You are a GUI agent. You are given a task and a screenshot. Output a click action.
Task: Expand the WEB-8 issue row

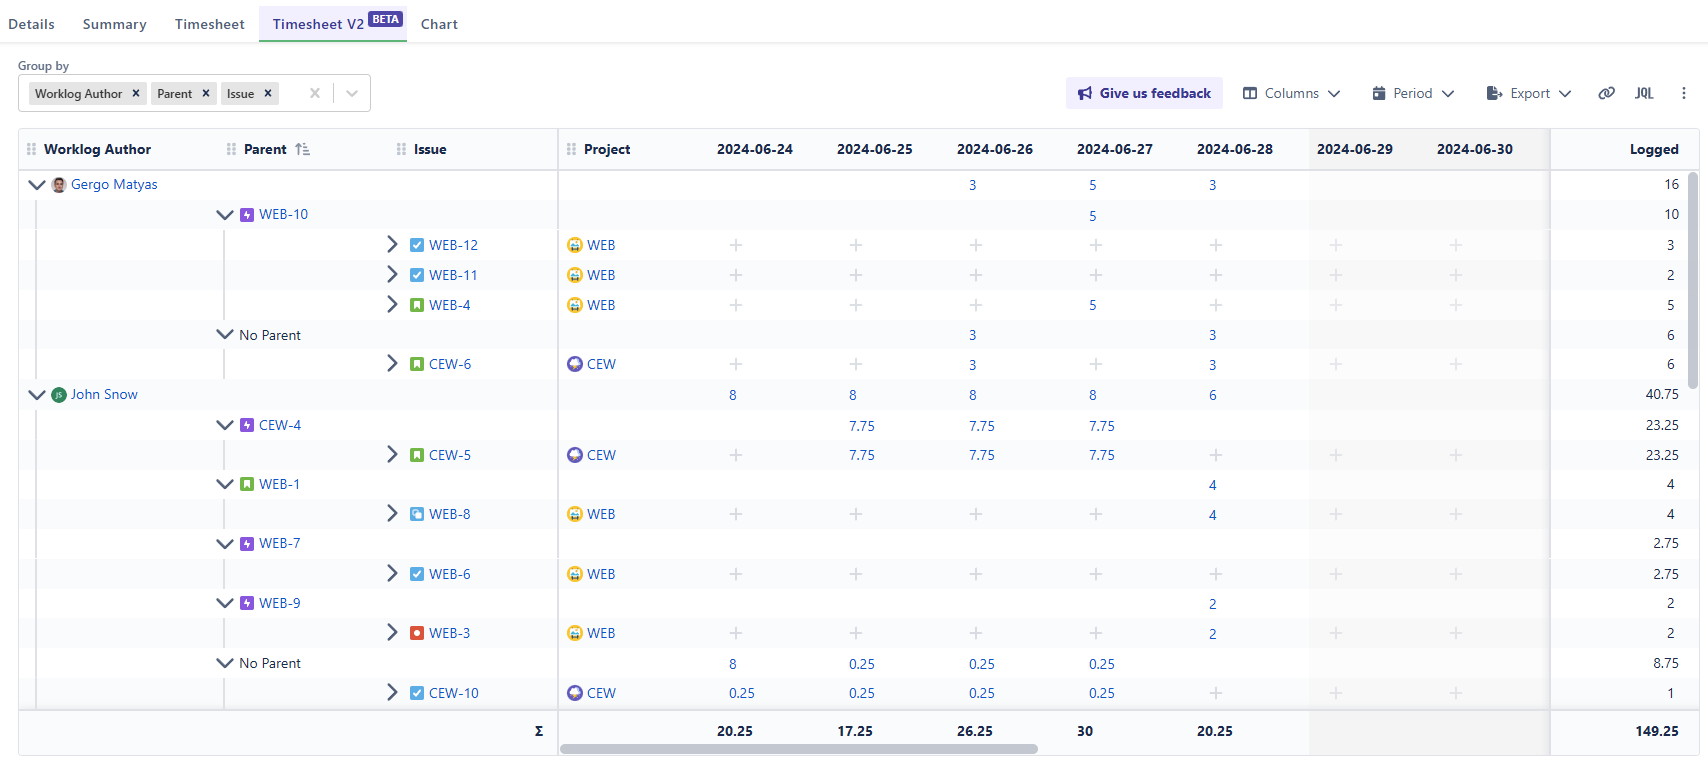point(392,513)
